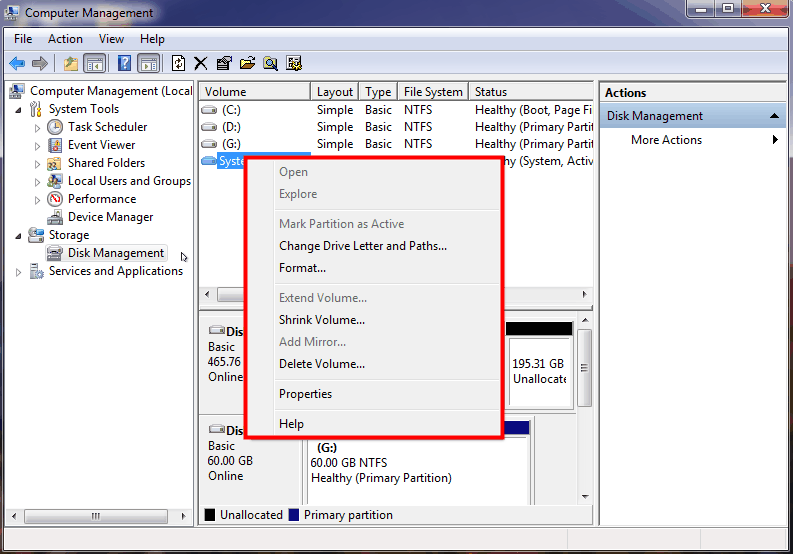Image resolution: width=793 pixels, height=554 pixels.
Task: Click the rightmost settings list toolbar icon
Action: [x=294, y=63]
